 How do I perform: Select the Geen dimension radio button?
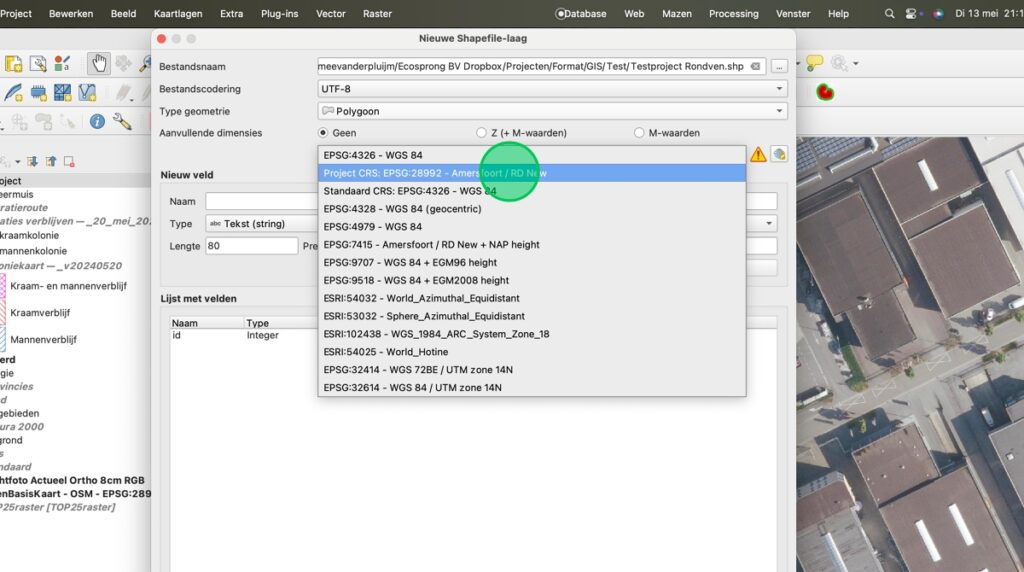point(323,133)
